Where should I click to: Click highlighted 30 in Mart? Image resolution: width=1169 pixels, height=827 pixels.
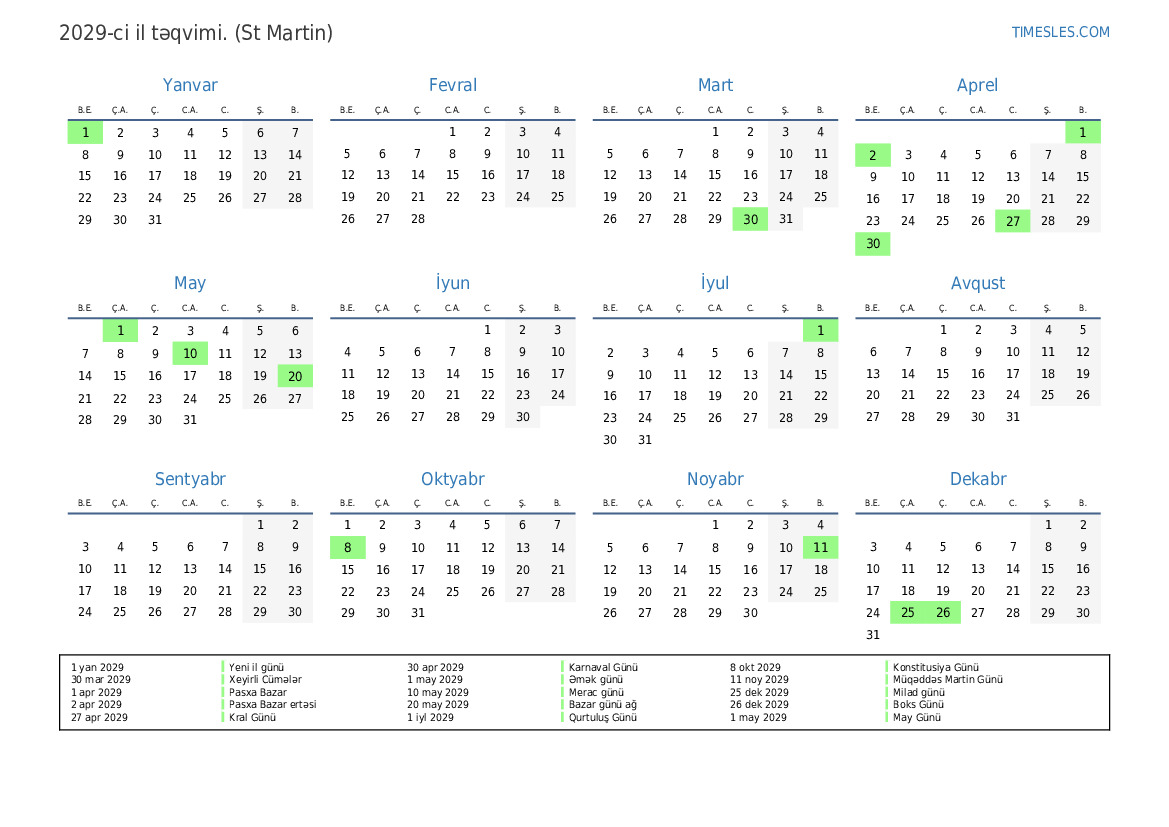tap(750, 219)
